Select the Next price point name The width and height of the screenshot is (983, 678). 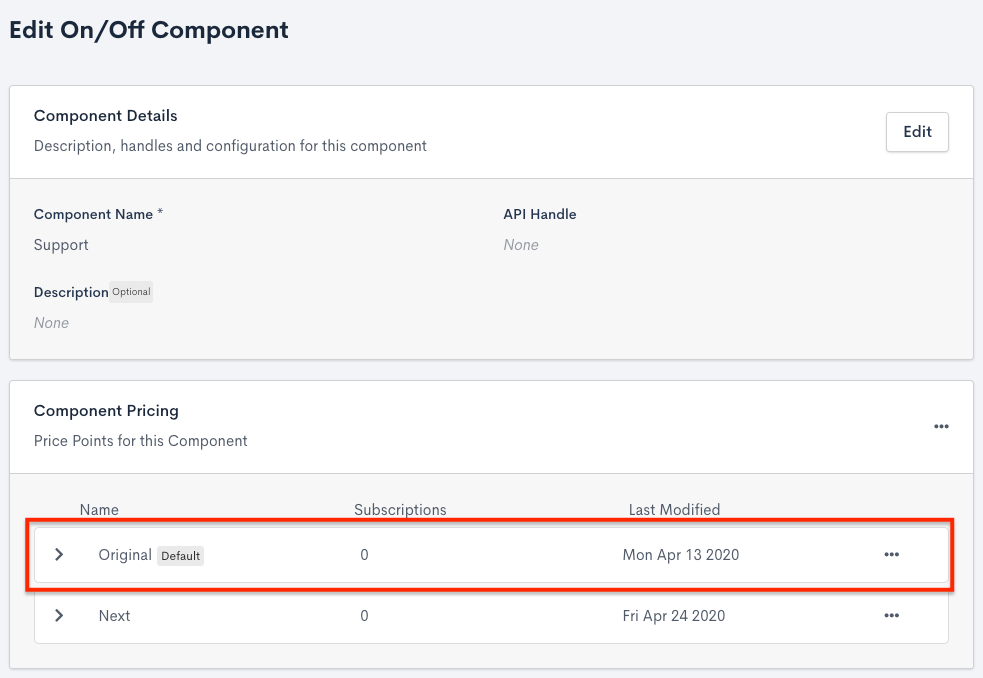pos(114,616)
